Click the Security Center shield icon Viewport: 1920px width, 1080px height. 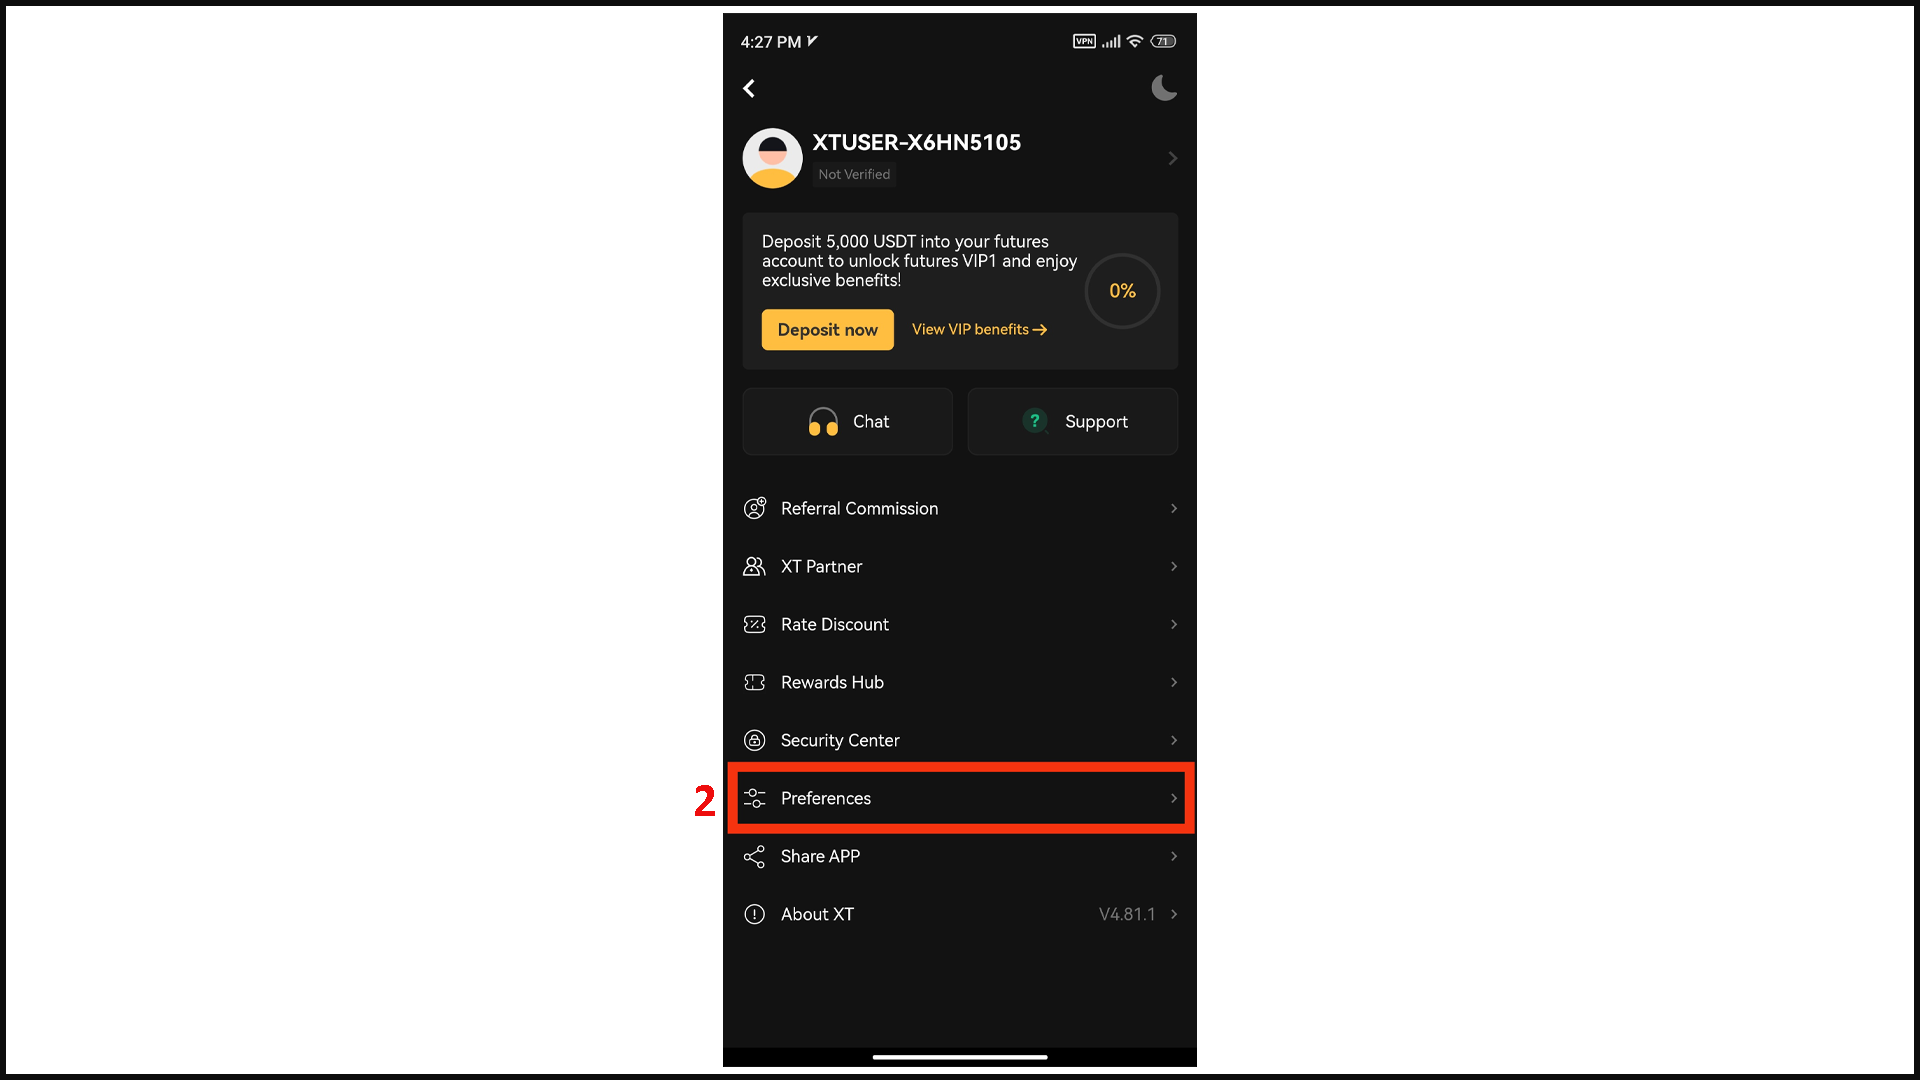pyautogui.click(x=754, y=740)
